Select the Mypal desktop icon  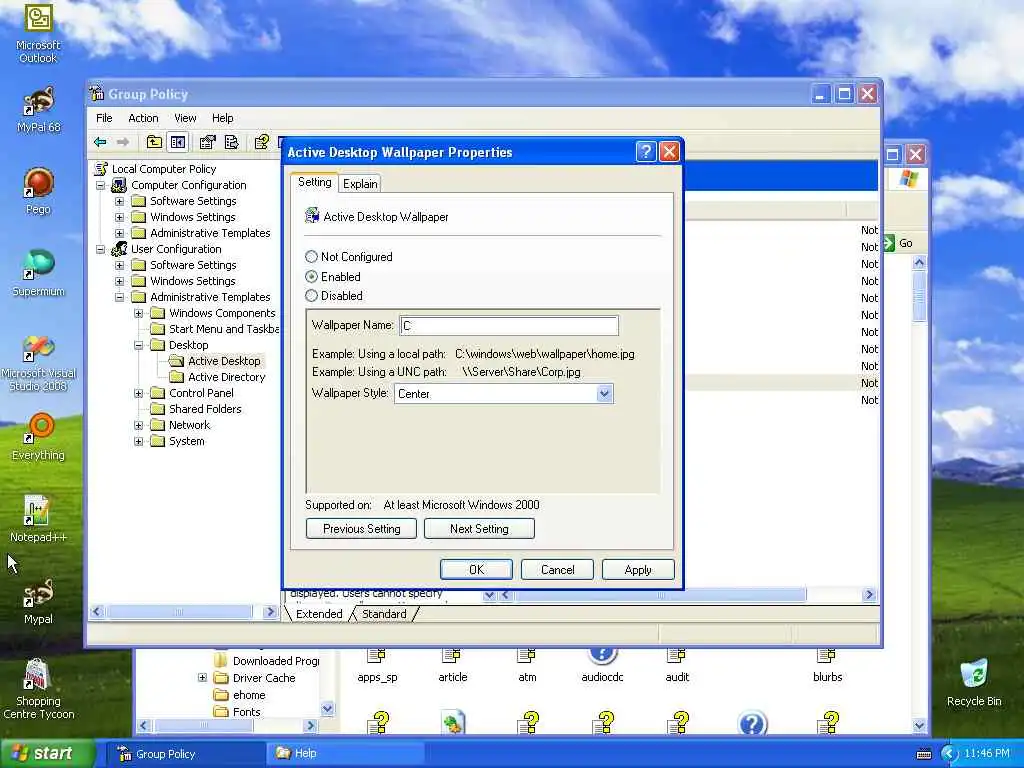(38, 601)
